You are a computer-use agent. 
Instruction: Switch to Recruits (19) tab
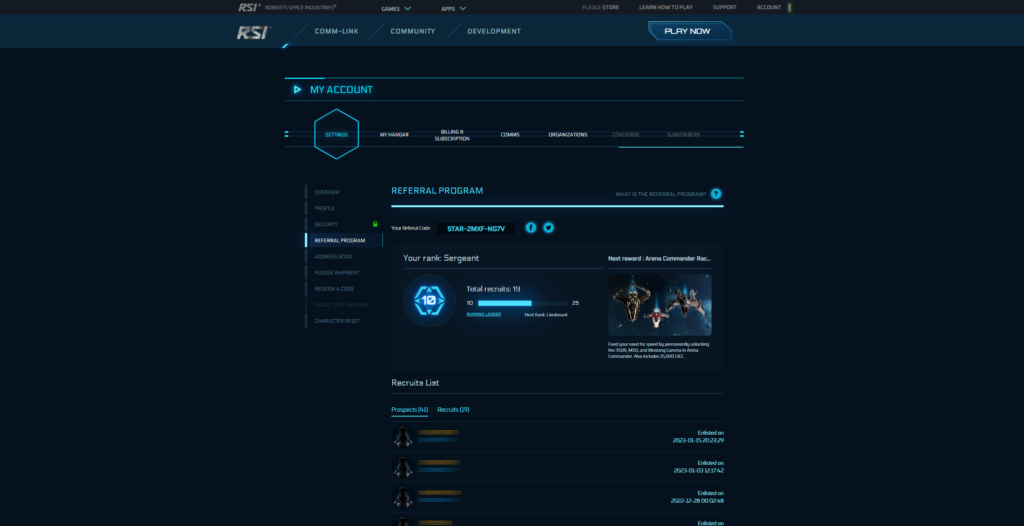453,410
